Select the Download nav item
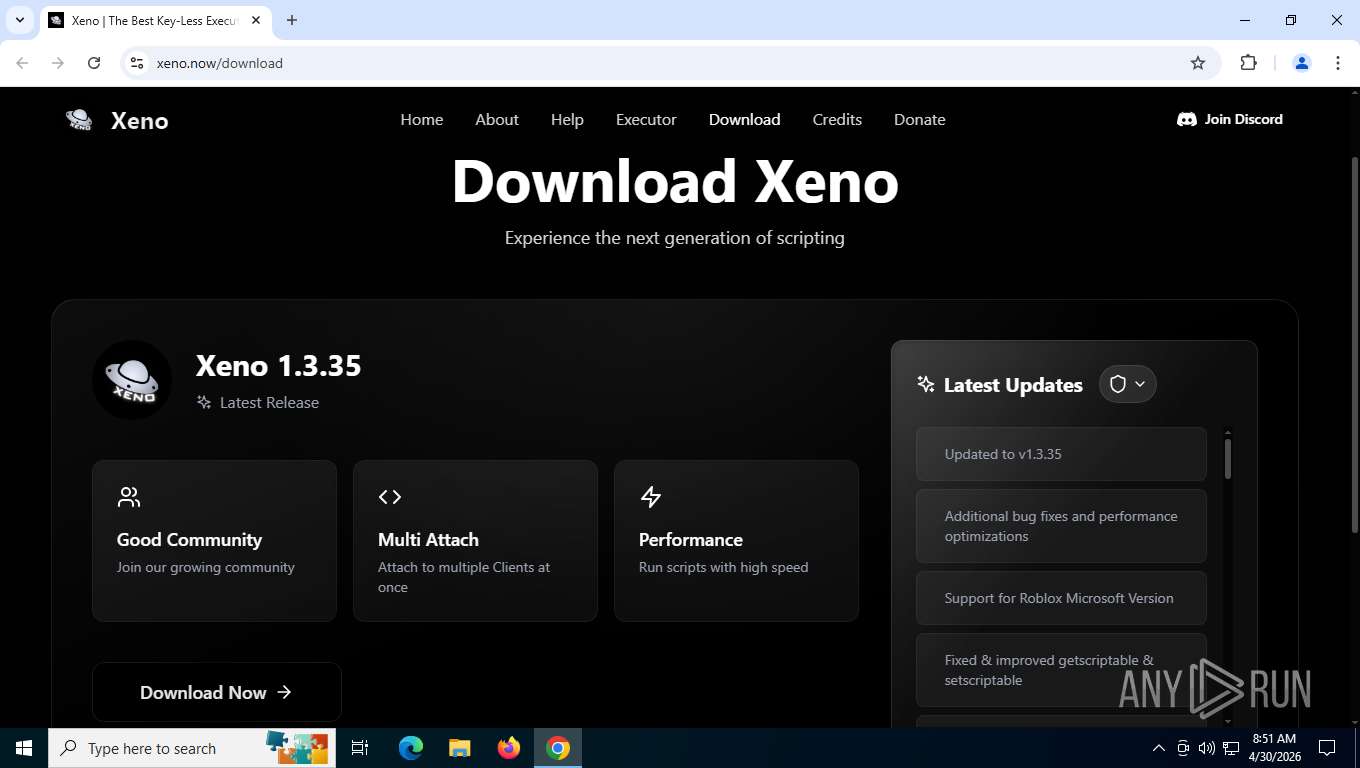Image resolution: width=1360 pixels, height=768 pixels. 744,119
